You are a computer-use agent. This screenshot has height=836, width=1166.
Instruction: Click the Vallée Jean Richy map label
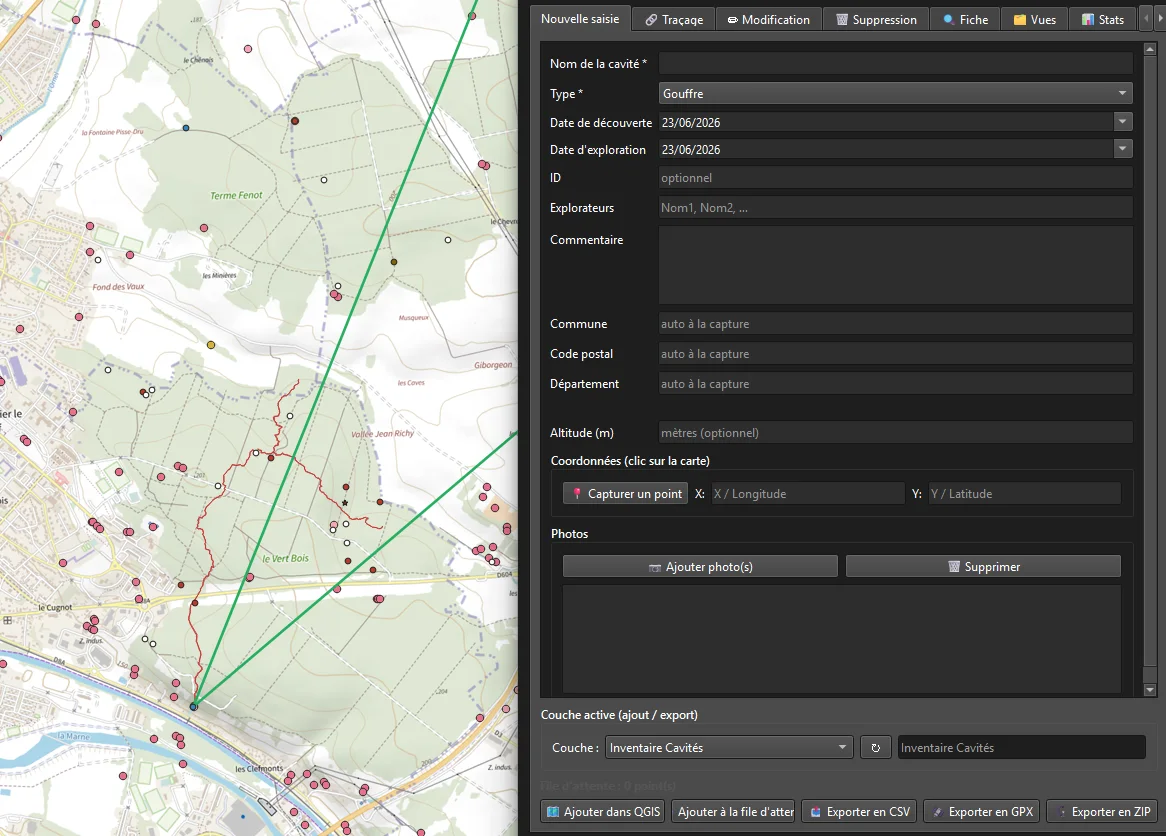click(x=382, y=434)
